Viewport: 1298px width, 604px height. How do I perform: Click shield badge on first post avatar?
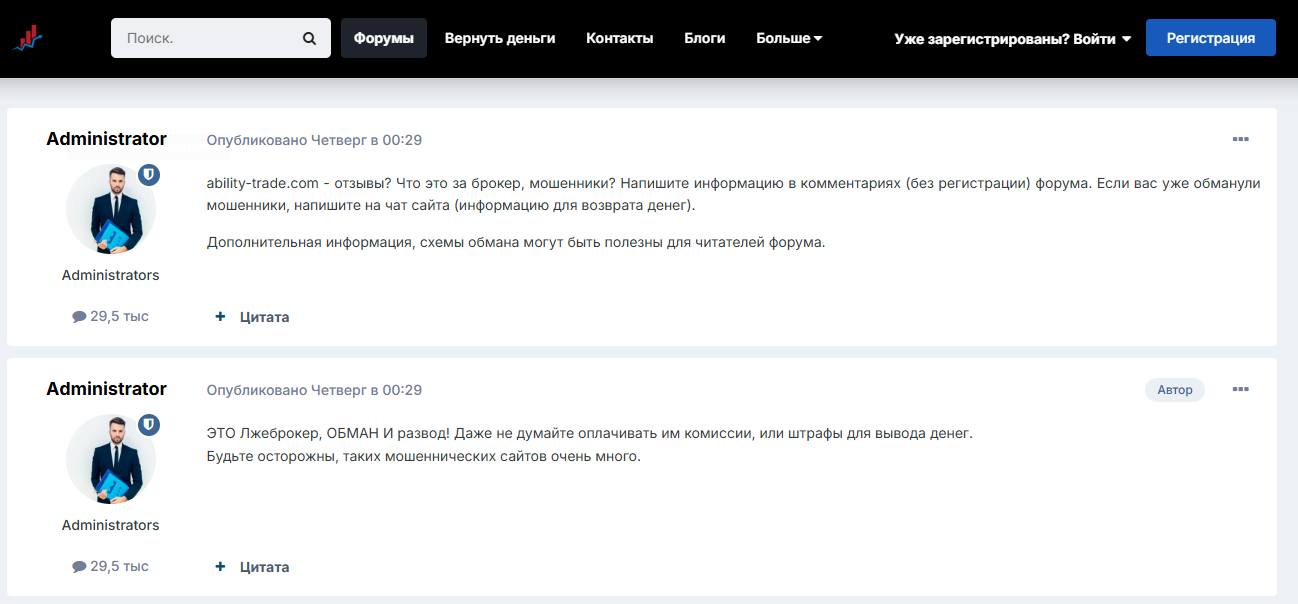point(148,175)
